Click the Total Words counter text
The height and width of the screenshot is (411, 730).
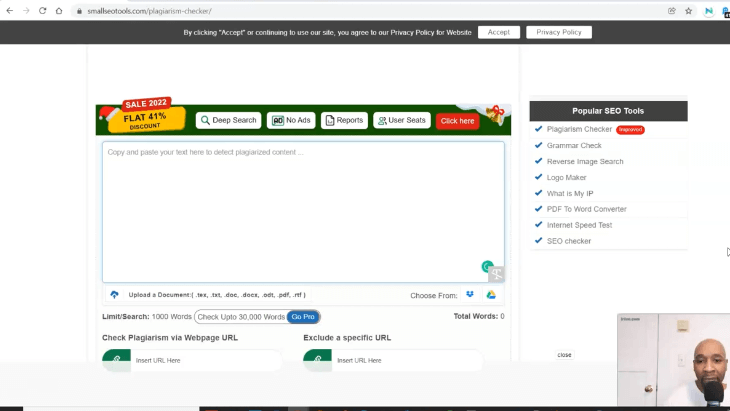(479, 316)
